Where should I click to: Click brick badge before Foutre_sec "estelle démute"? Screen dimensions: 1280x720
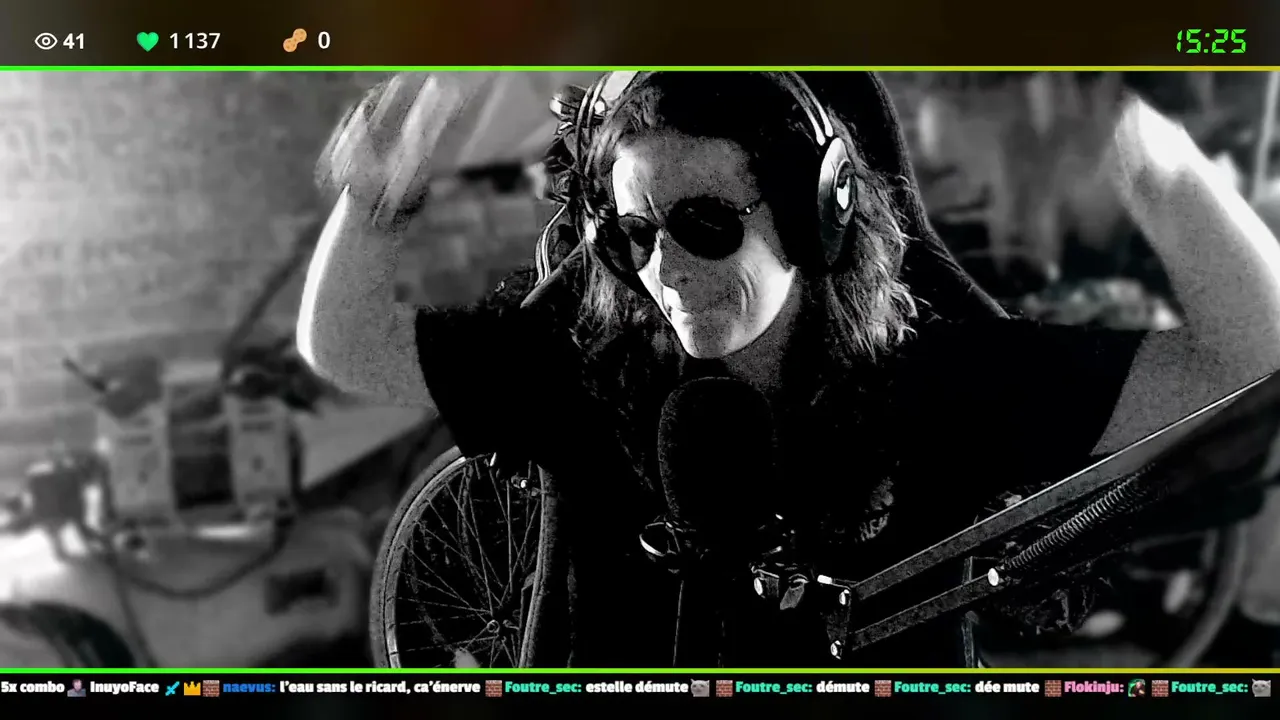click(493, 688)
